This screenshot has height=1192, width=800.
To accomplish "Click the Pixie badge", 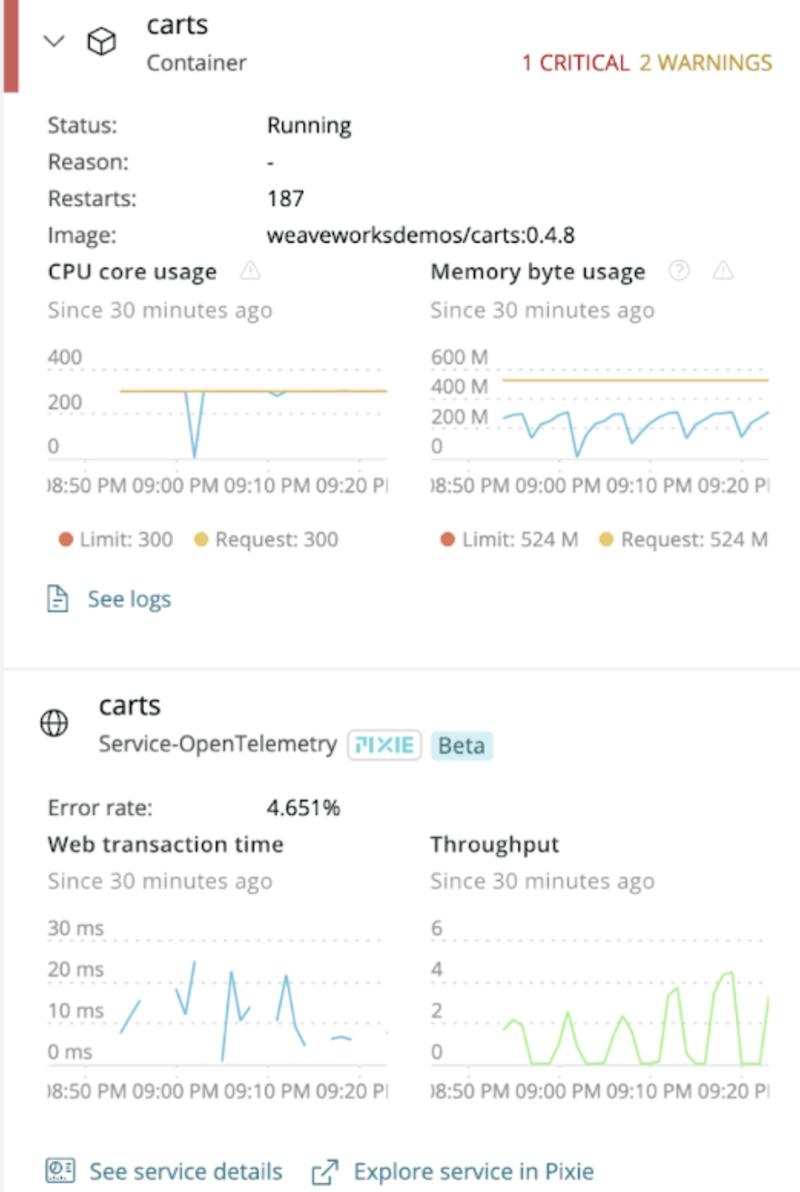I will (384, 745).
